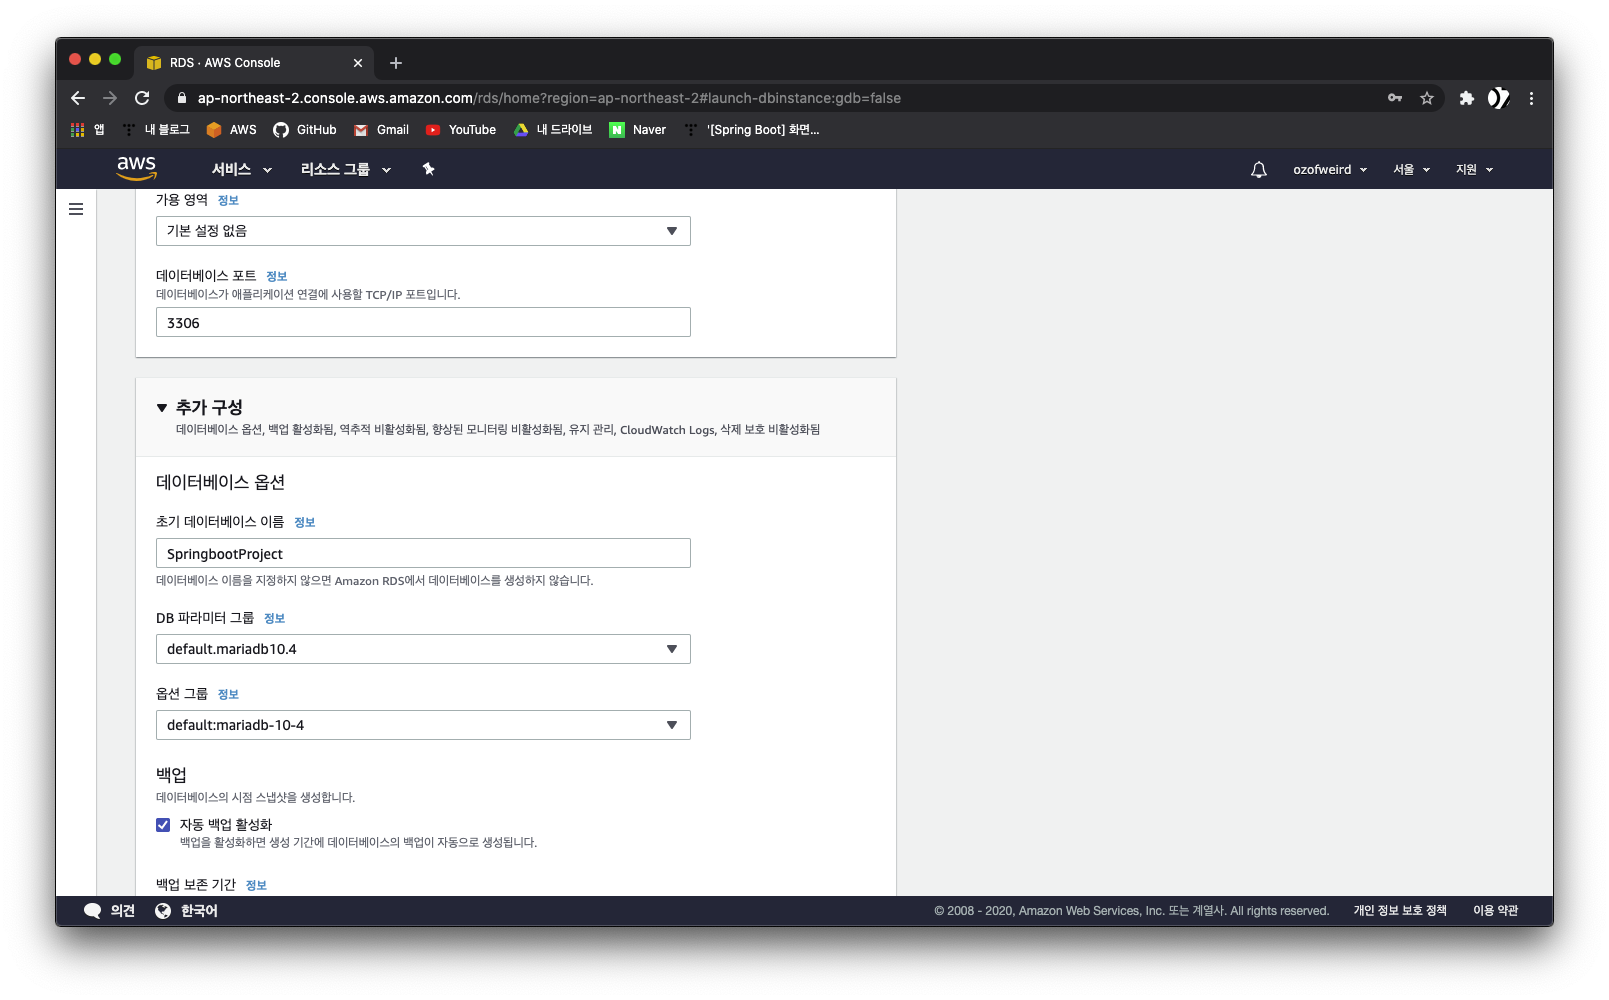The height and width of the screenshot is (1000, 1609).
Task: Open the Apps bookmark grid
Action: (x=87, y=130)
